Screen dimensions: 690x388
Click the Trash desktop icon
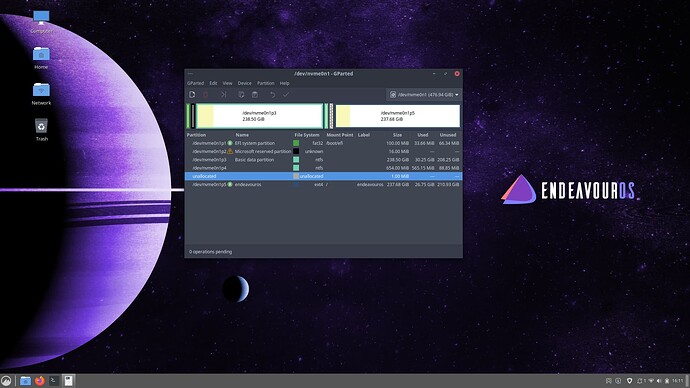click(x=41, y=129)
